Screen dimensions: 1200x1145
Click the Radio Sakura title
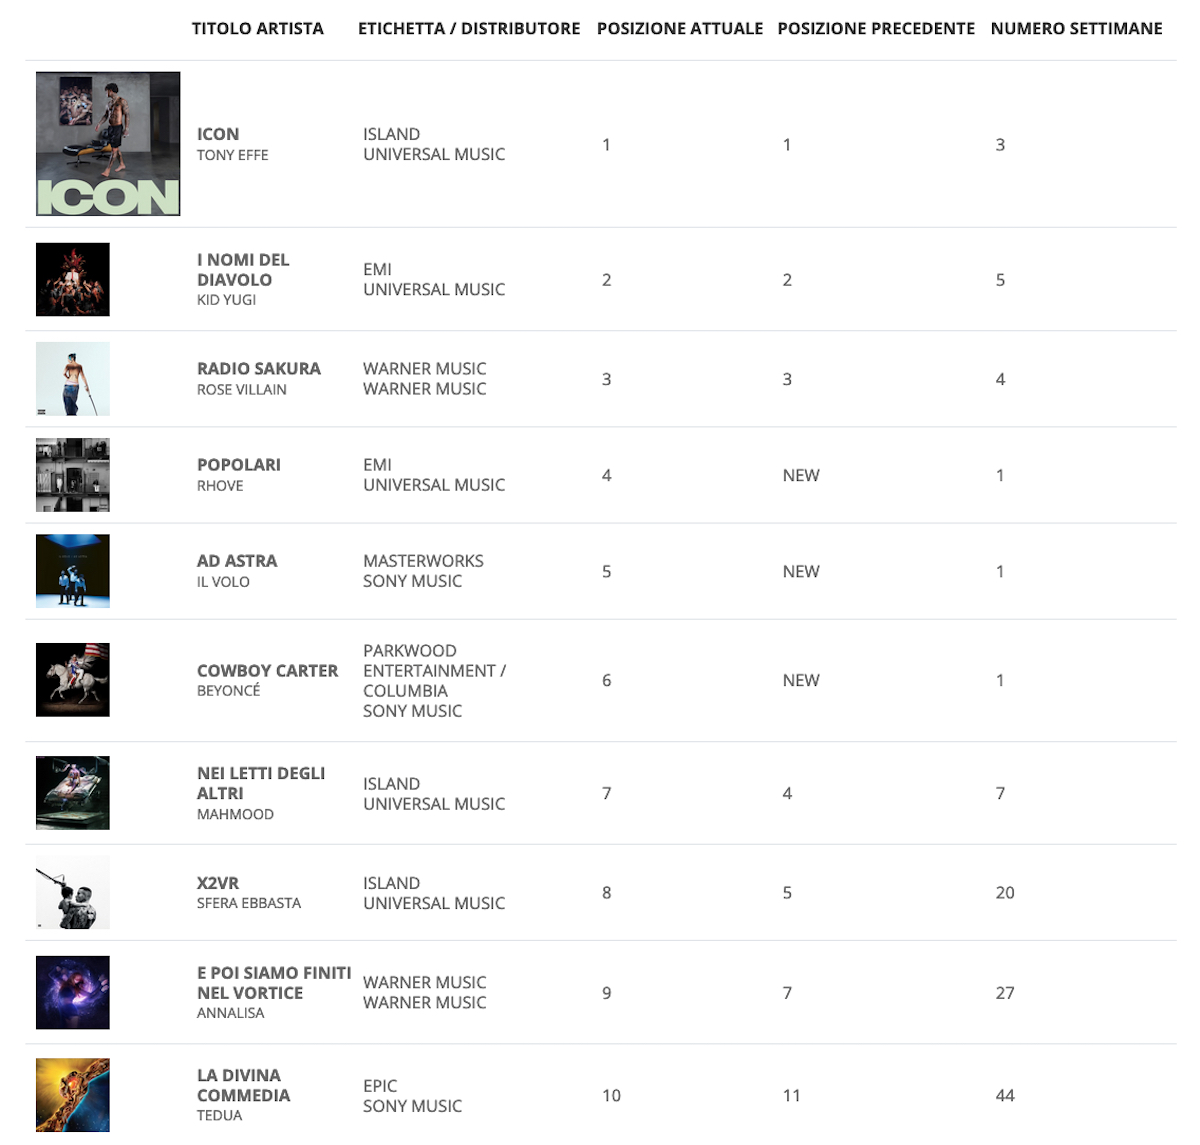(x=259, y=369)
